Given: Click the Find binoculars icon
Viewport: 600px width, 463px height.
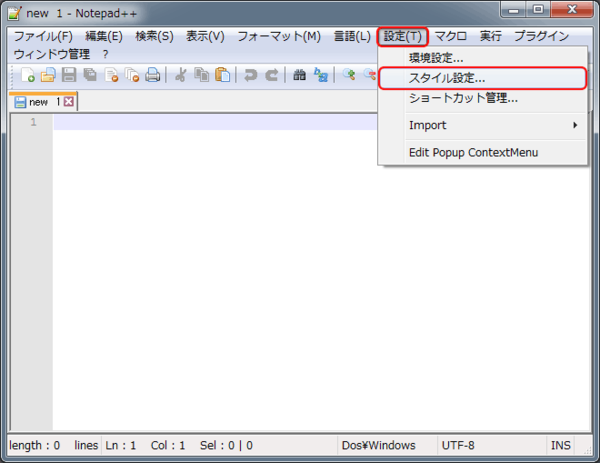Looking at the screenshot, I should coord(300,75).
